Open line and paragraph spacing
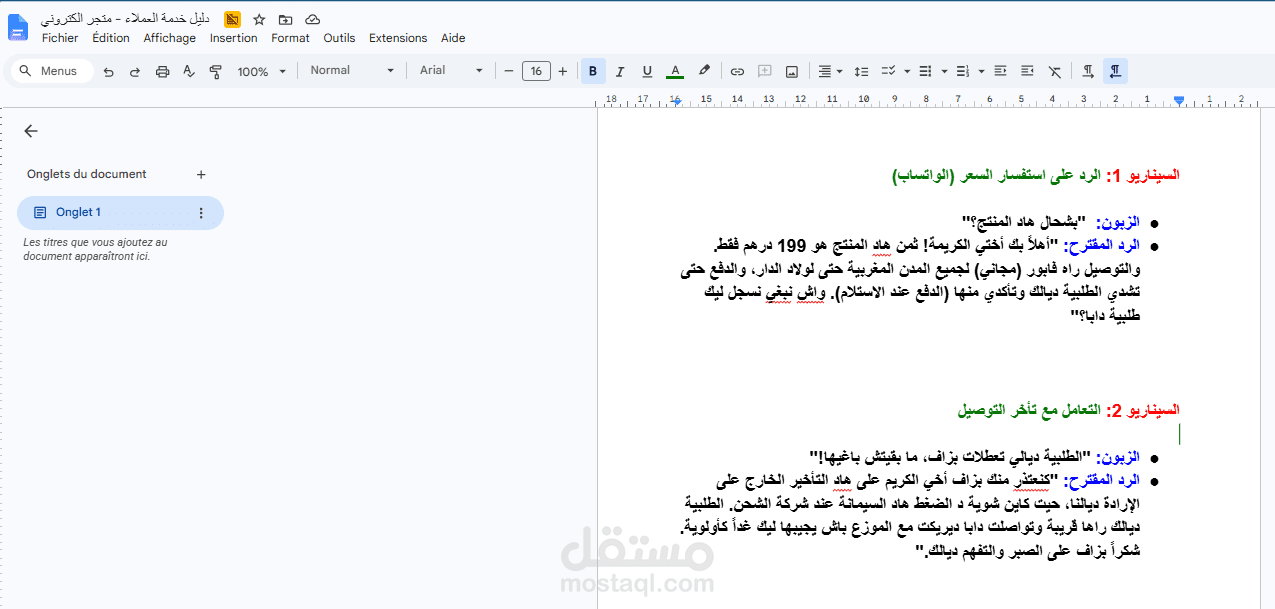 862,71
